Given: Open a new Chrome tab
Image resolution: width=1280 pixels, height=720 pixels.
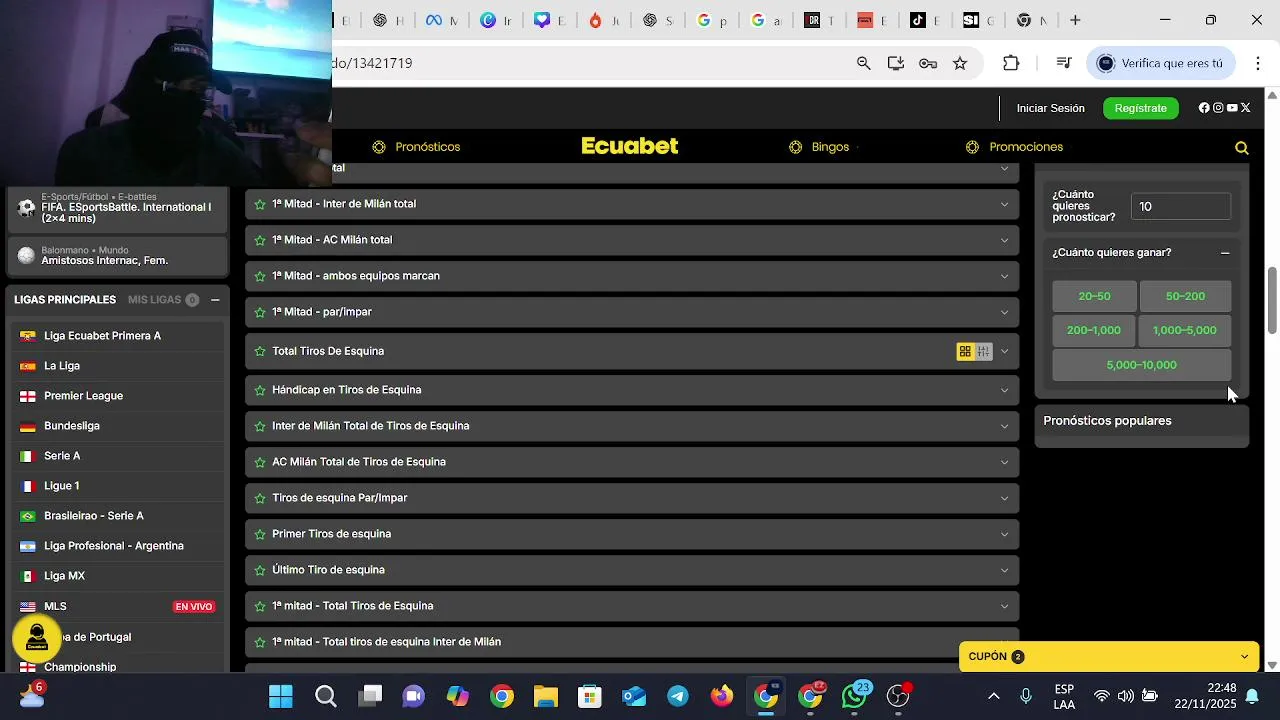Looking at the screenshot, I should (x=1075, y=20).
